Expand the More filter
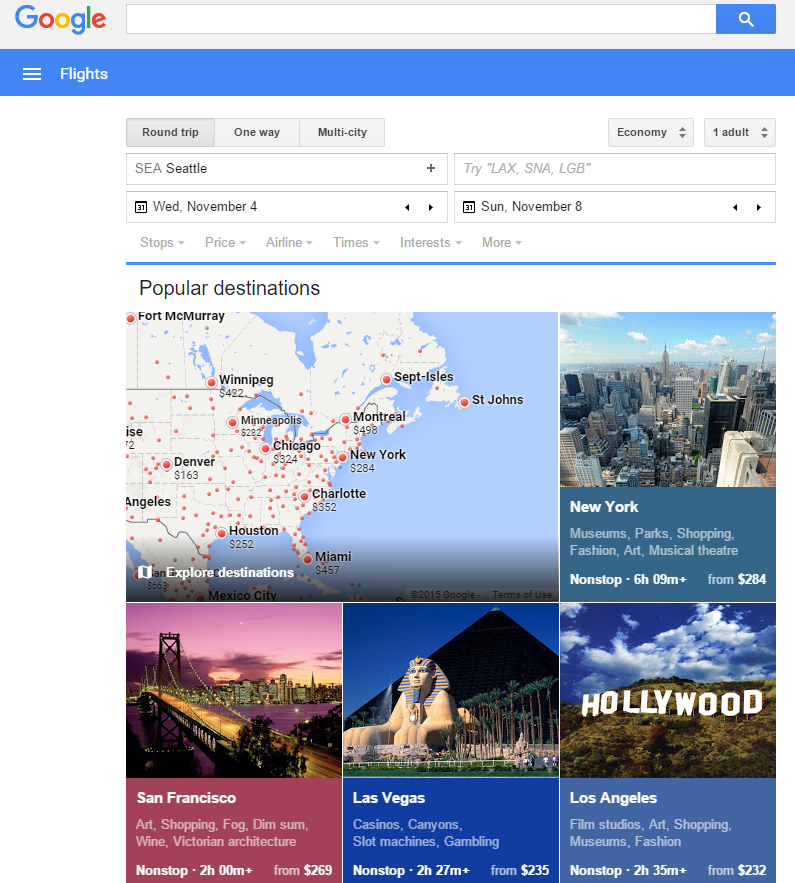Image resolution: width=795 pixels, height=883 pixels. pos(502,243)
